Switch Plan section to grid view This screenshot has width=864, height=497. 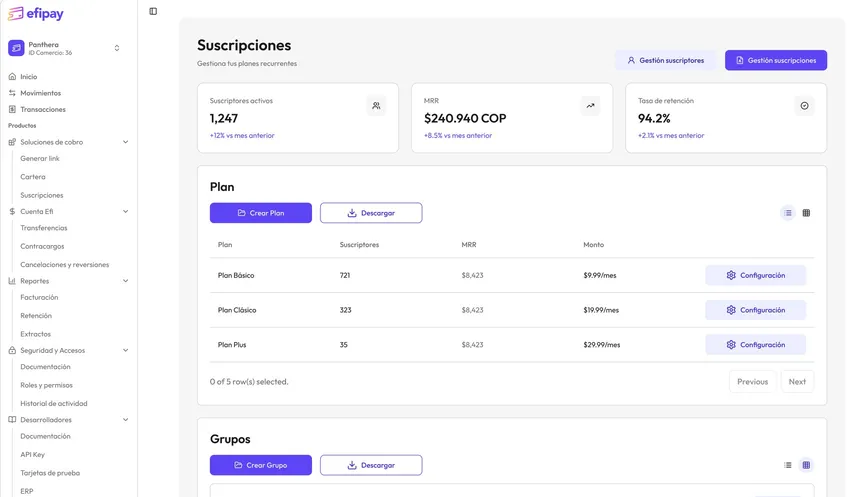pyautogui.click(x=806, y=213)
